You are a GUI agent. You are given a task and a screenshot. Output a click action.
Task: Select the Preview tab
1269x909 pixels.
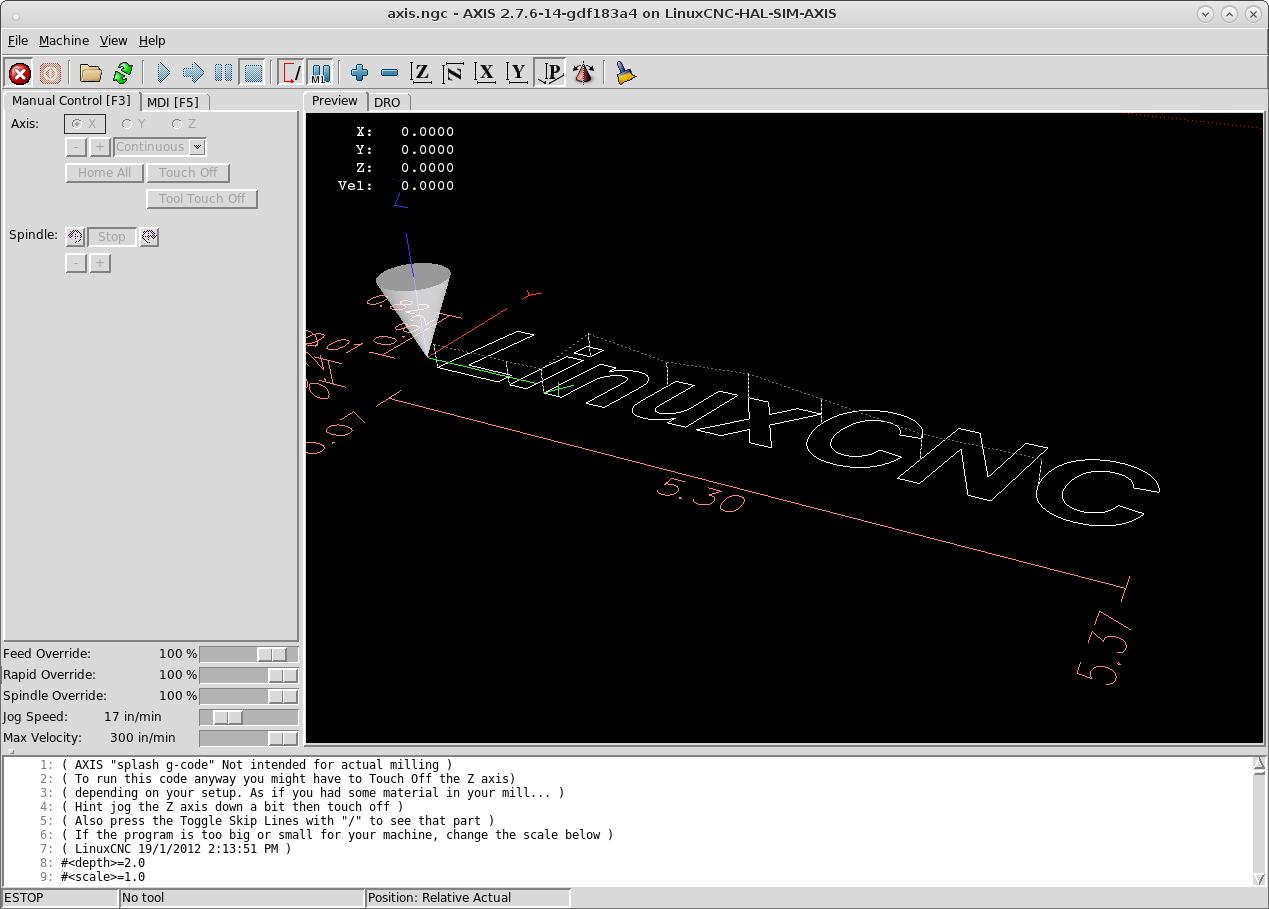(335, 101)
